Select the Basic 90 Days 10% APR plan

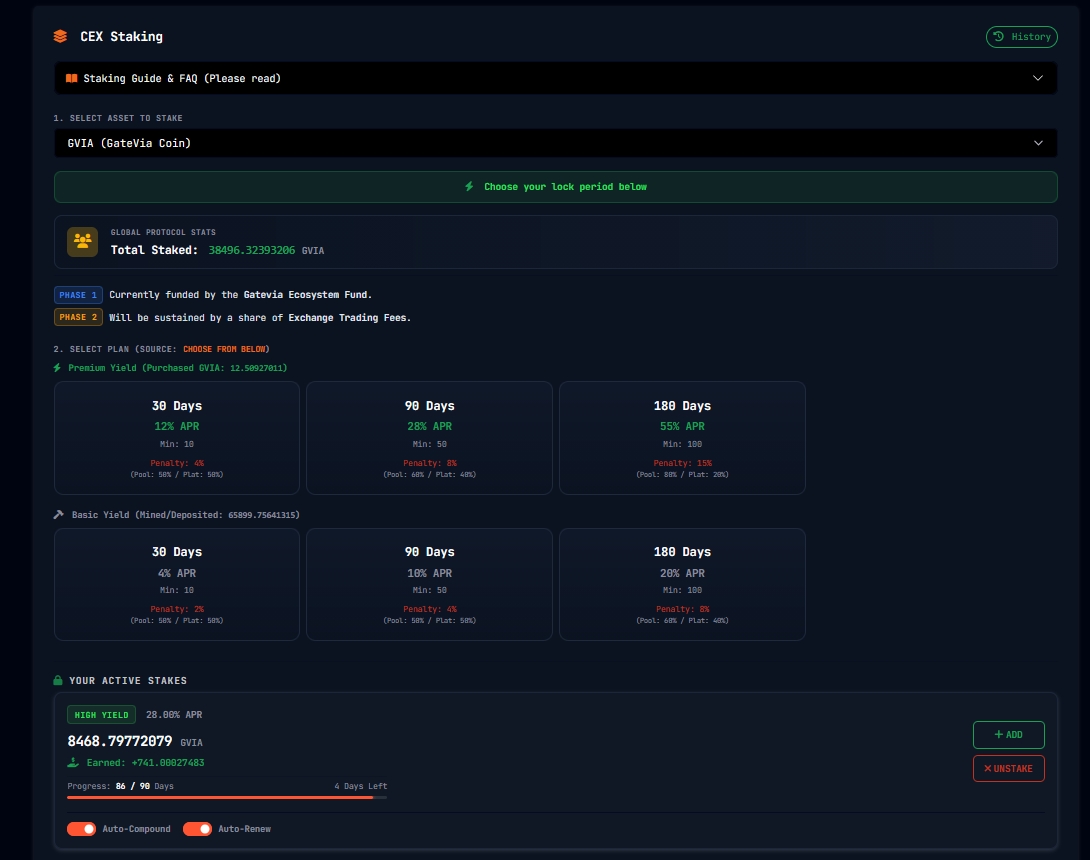point(430,584)
